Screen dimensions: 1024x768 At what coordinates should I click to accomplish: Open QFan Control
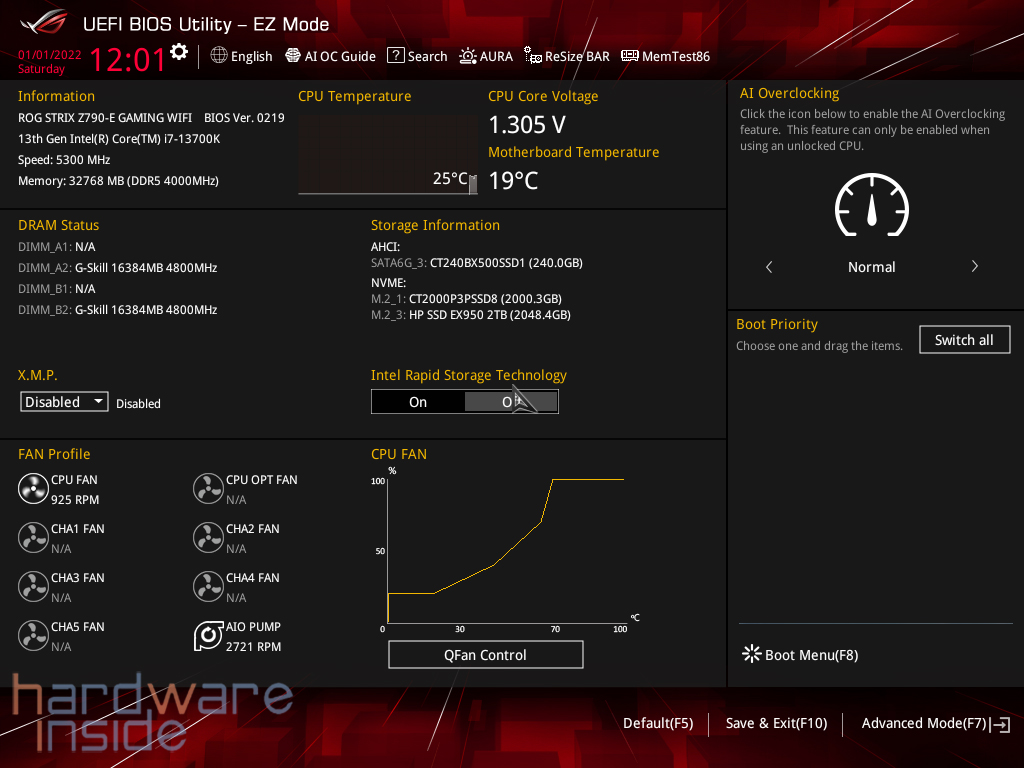485,654
